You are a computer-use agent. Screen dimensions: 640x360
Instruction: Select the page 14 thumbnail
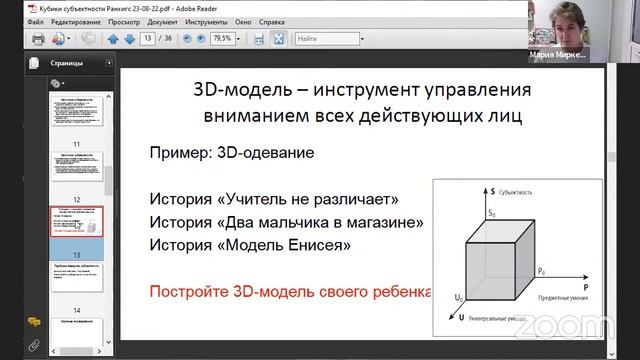[76, 277]
